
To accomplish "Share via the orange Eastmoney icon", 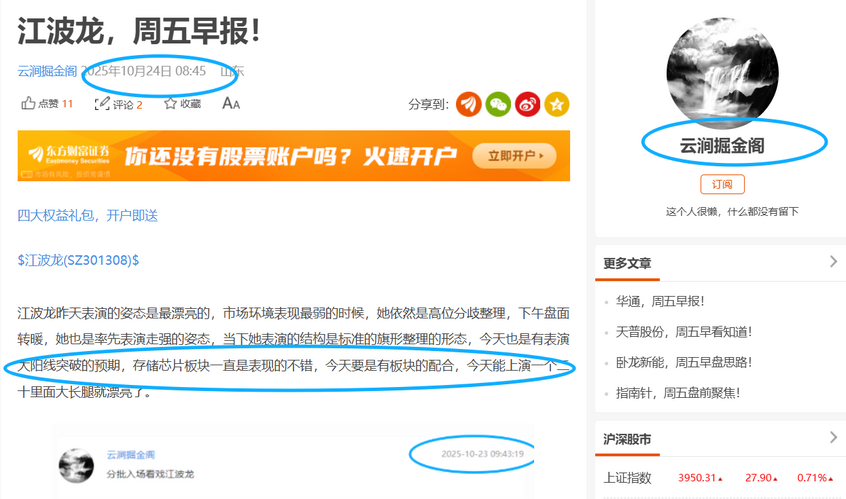I will click(x=469, y=104).
